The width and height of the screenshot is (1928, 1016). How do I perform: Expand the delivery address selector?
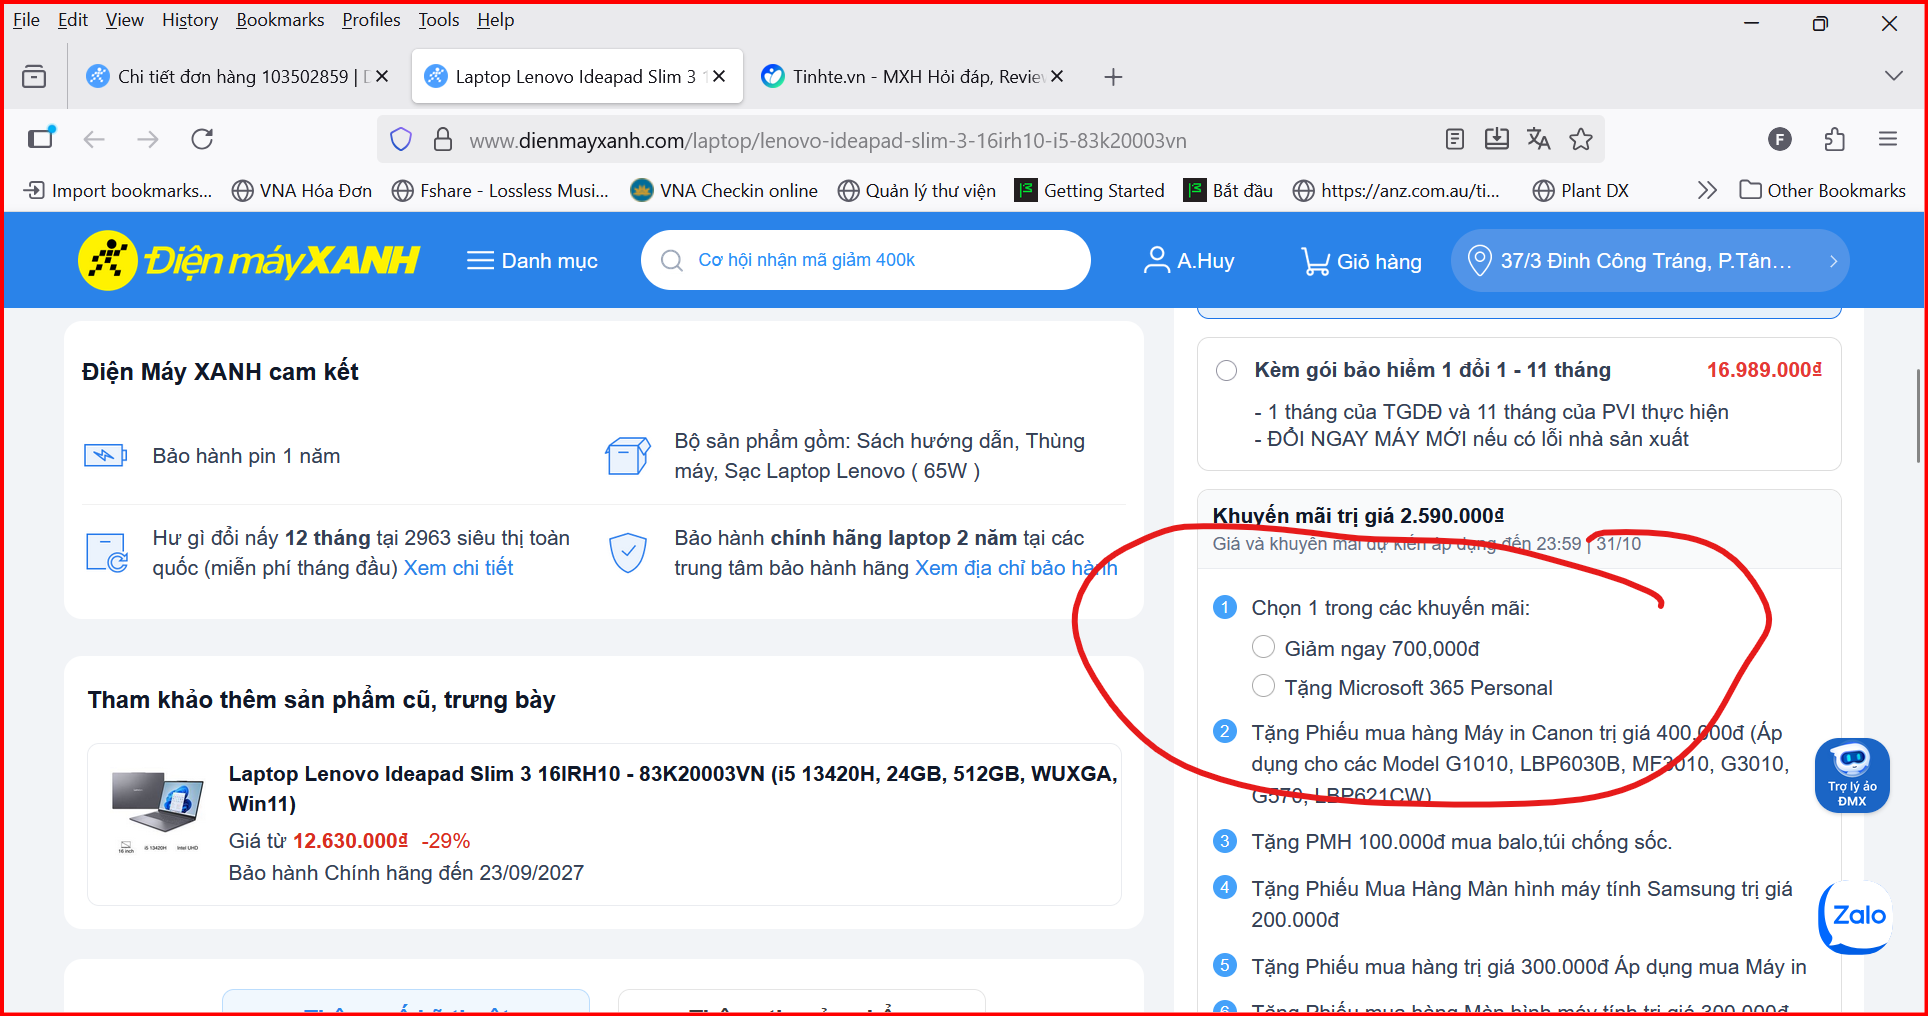[x=1649, y=261]
